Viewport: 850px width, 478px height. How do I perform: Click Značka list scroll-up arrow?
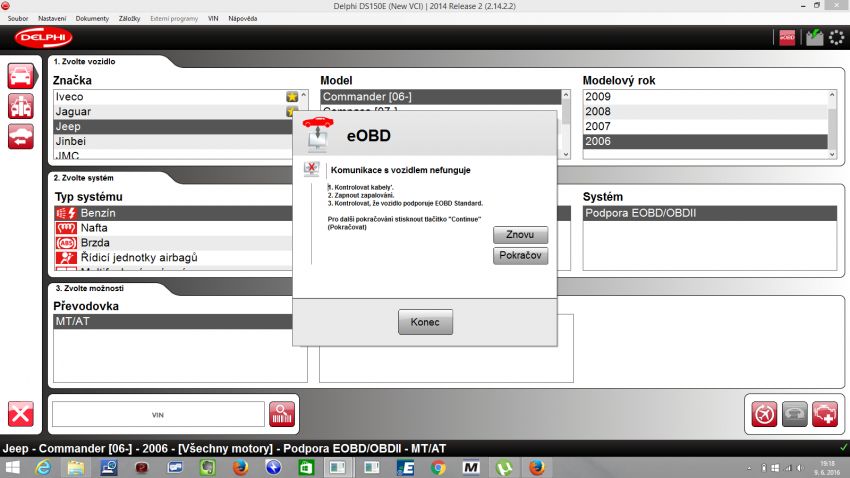(x=304, y=95)
